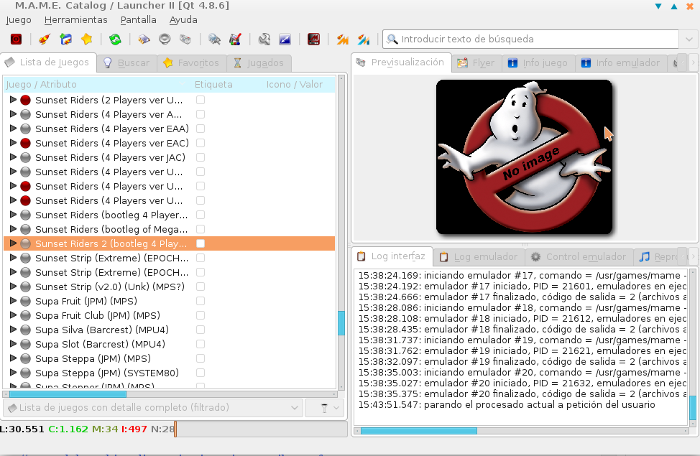Expand Sunset Riders (4 Players ver EAC) row

coord(13,143)
